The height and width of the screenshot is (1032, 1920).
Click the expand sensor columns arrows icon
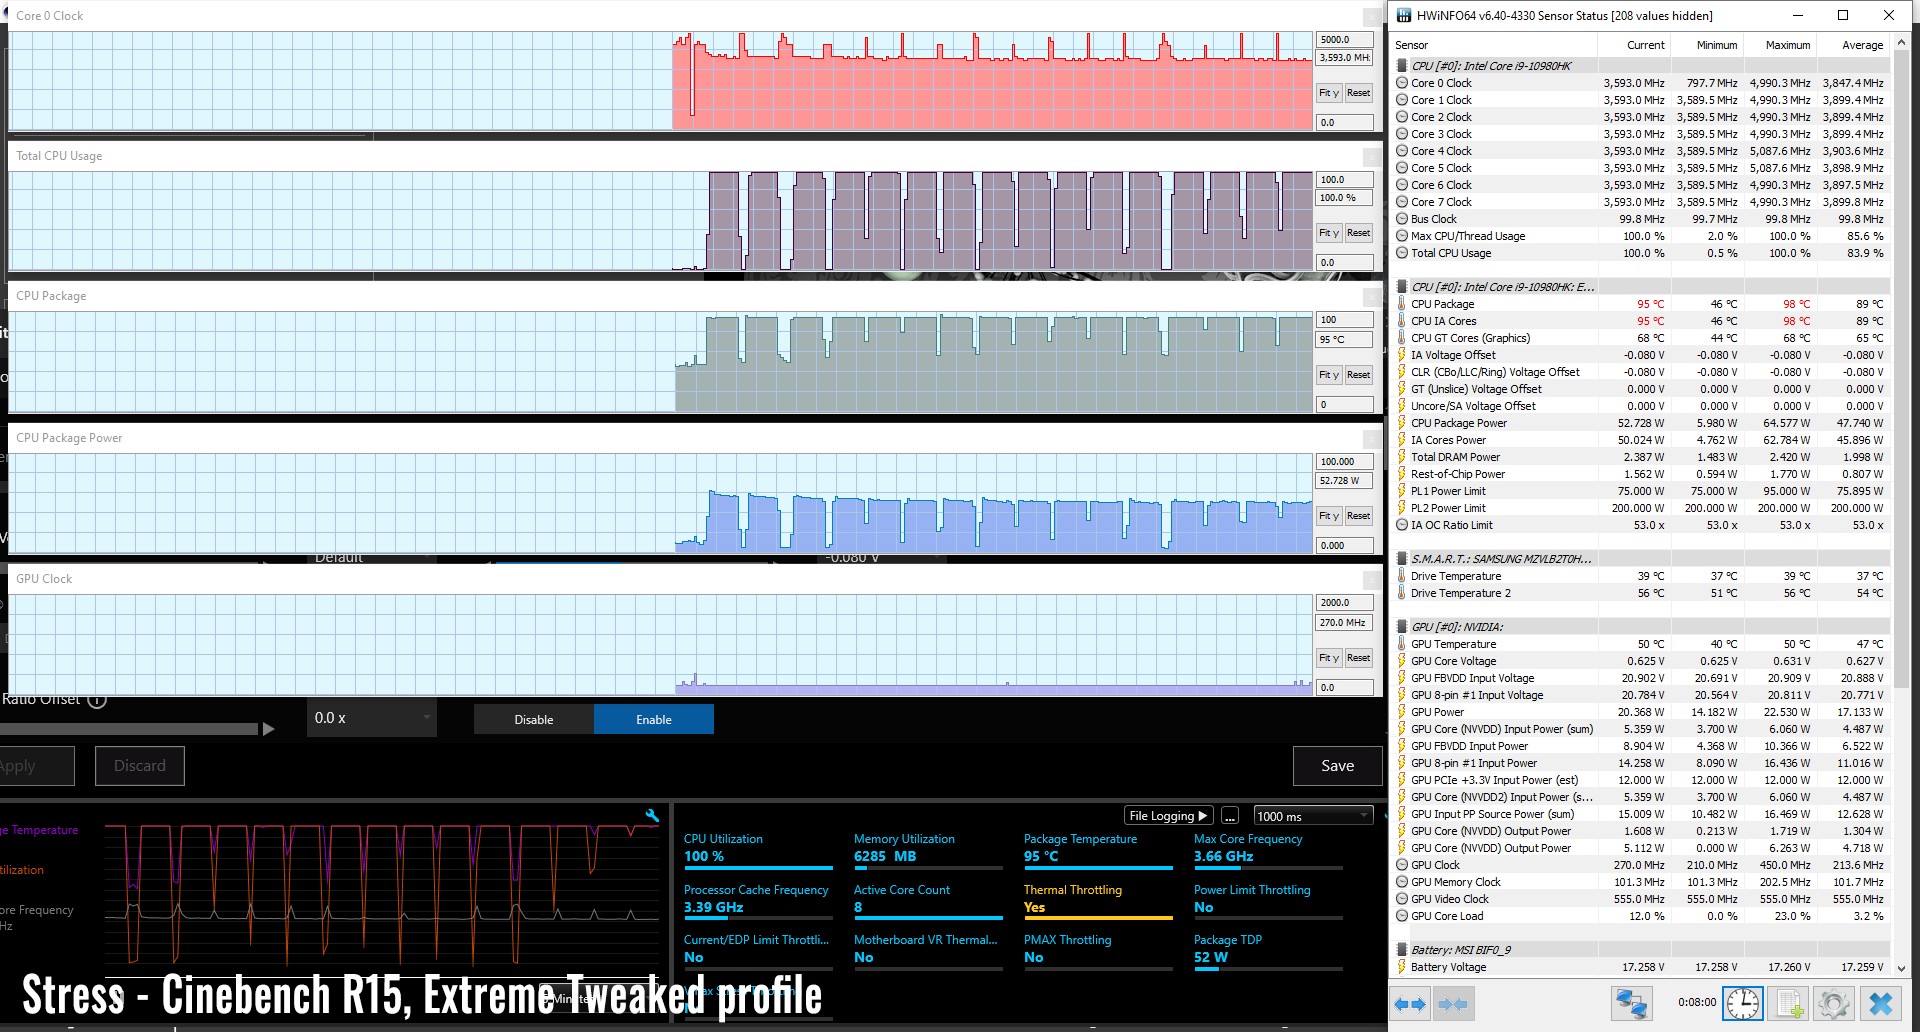tap(1410, 1003)
